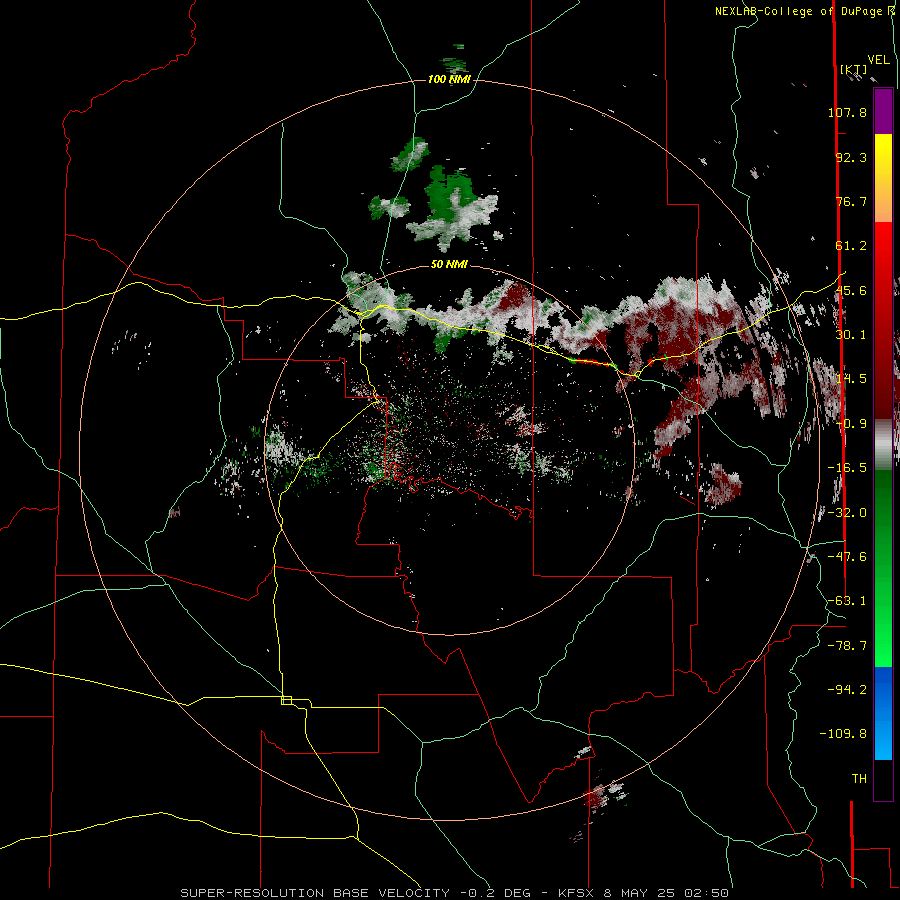This screenshot has height=900, width=900.
Task: Click the -0.9 legend value
Action: (851, 424)
